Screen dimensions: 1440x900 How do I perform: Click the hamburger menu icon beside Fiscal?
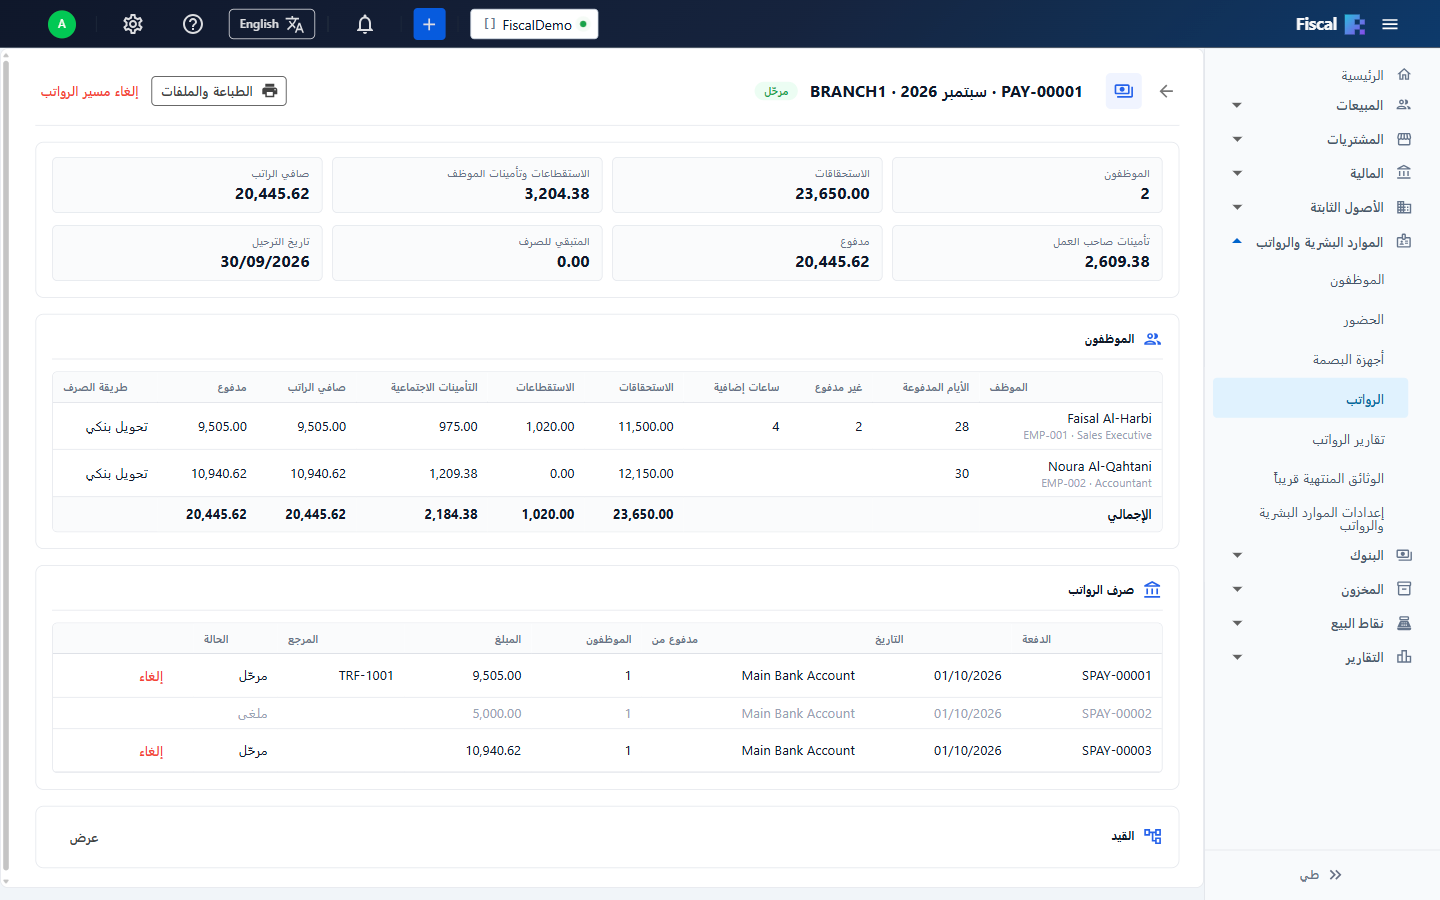pyautogui.click(x=1390, y=24)
